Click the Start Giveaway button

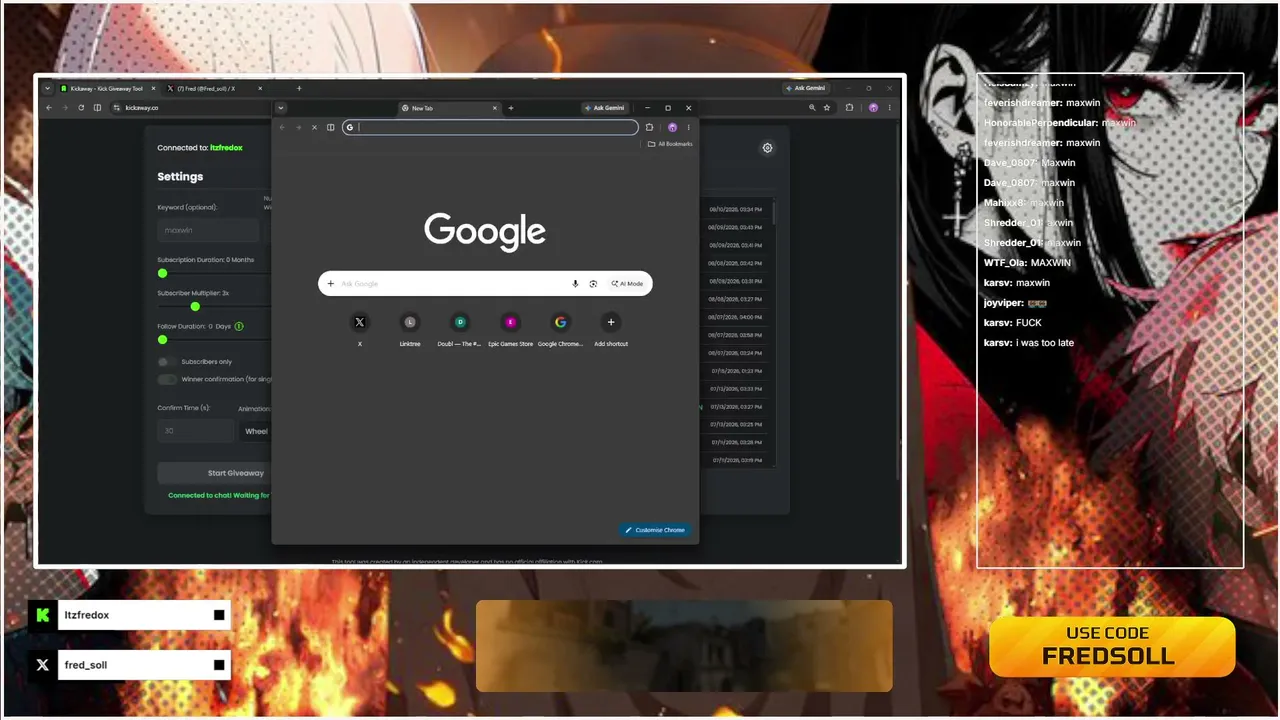214,473
